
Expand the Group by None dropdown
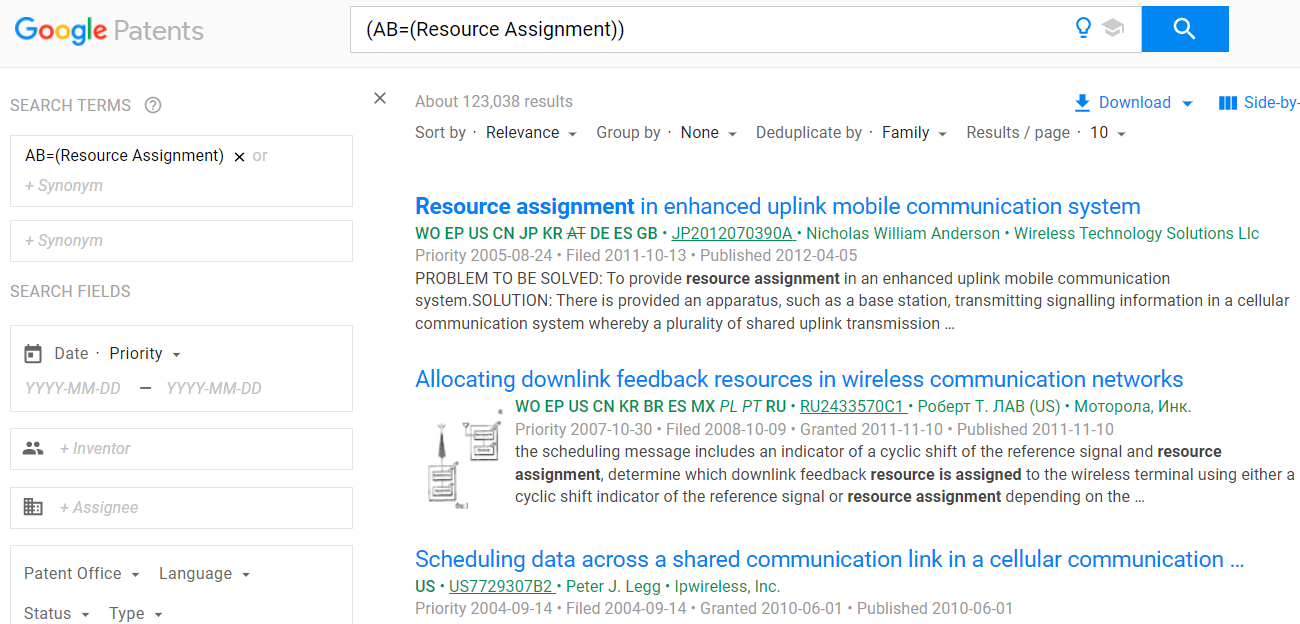click(x=708, y=133)
